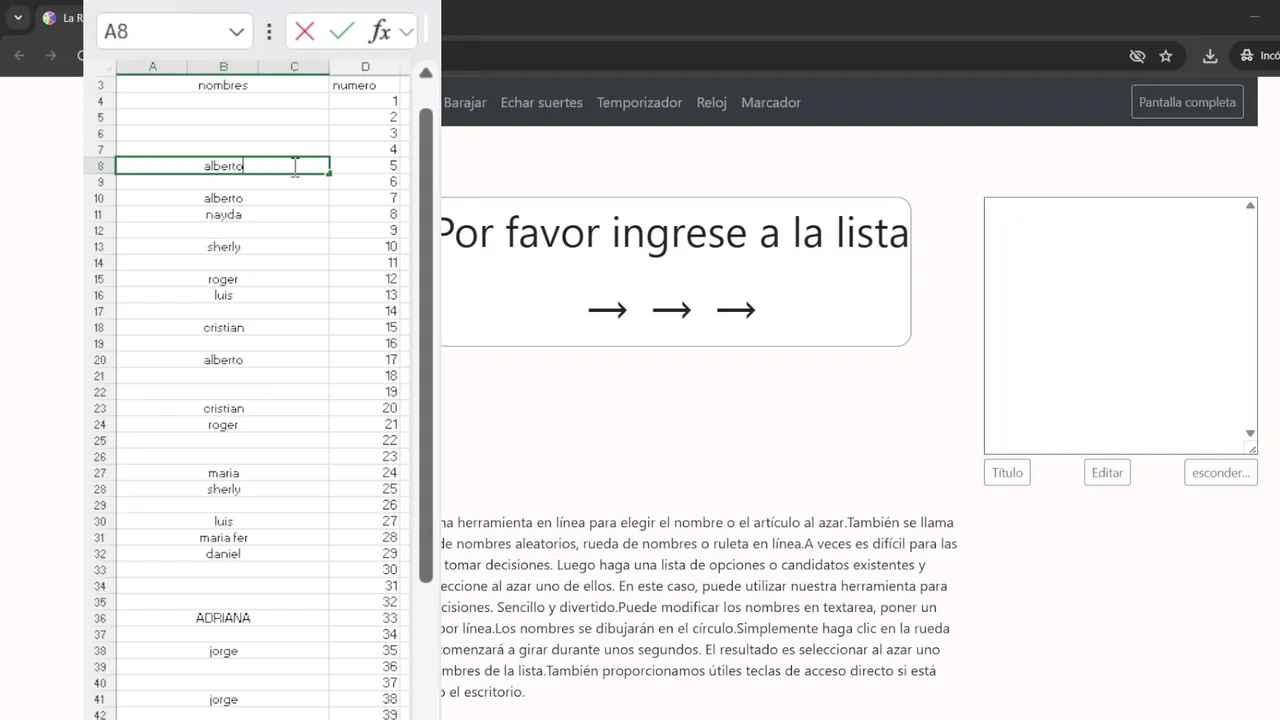Select row header 12 in the spreadsheet
Image resolution: width=1280 pixels, height=720 pixels.
point(99,231)
